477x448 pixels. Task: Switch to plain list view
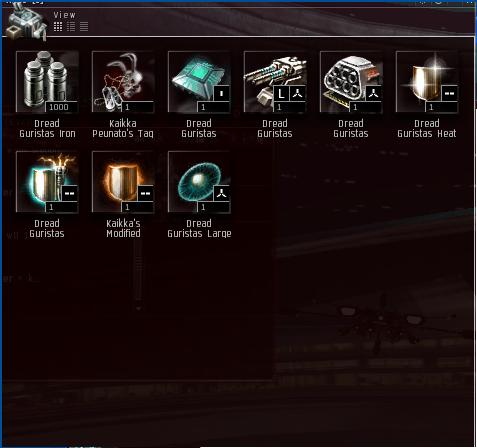tap(84, 27)
